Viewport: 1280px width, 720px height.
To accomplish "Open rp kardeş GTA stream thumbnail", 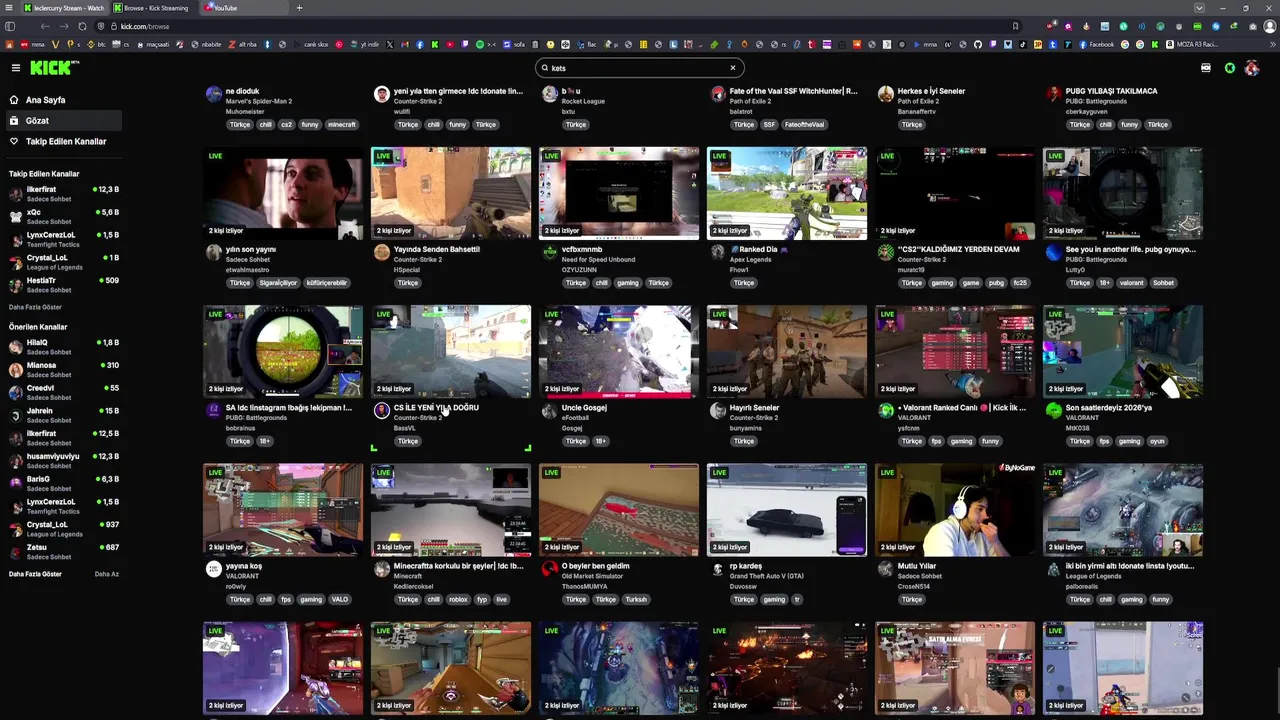I will 787,509.
